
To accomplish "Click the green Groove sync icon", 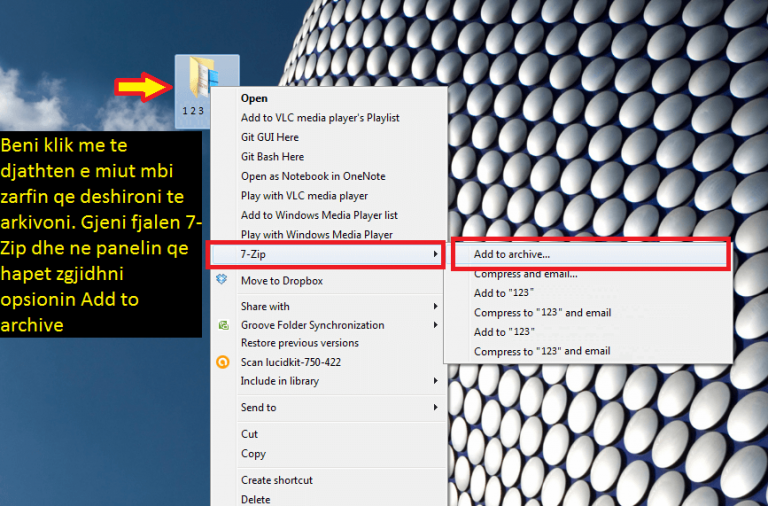I will 223,325.
